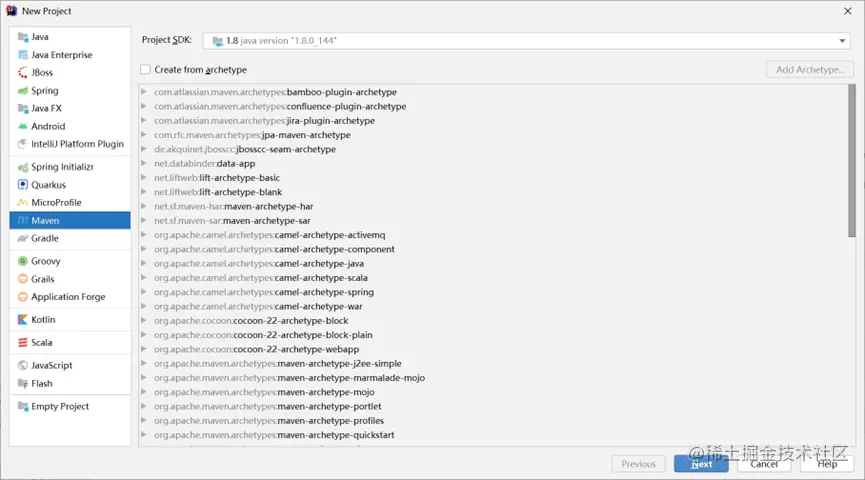Pick the MicroProfile icon

(x=23, y=202)
